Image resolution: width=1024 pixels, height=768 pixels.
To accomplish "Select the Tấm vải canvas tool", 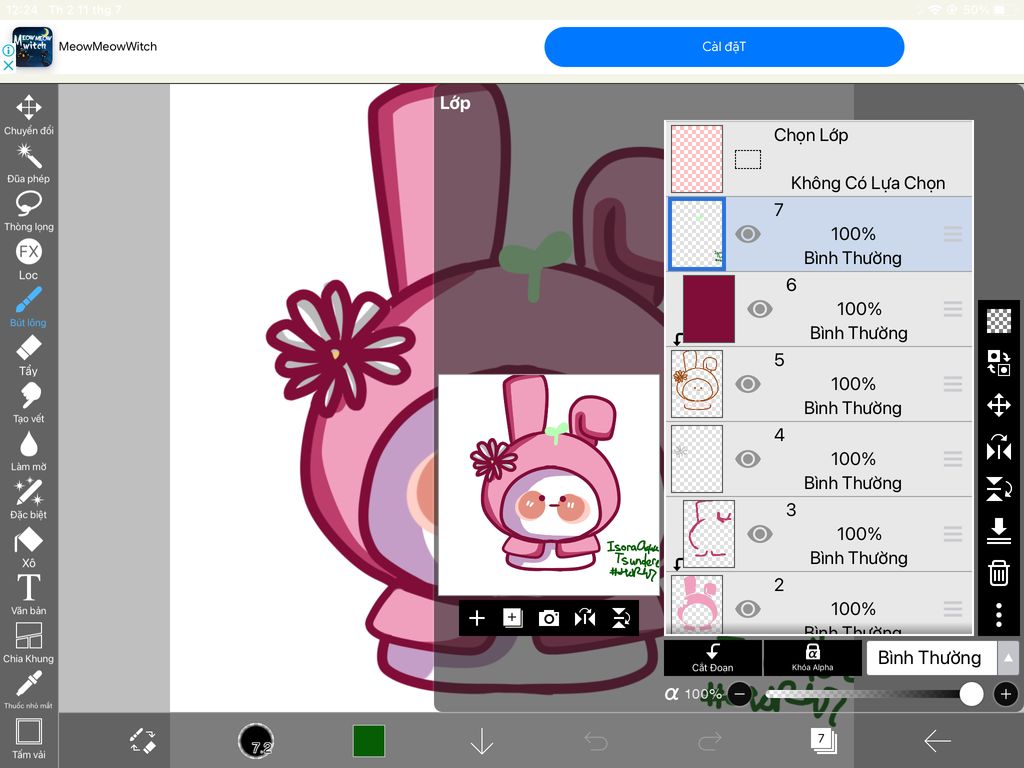I will (x=29, y=739).
